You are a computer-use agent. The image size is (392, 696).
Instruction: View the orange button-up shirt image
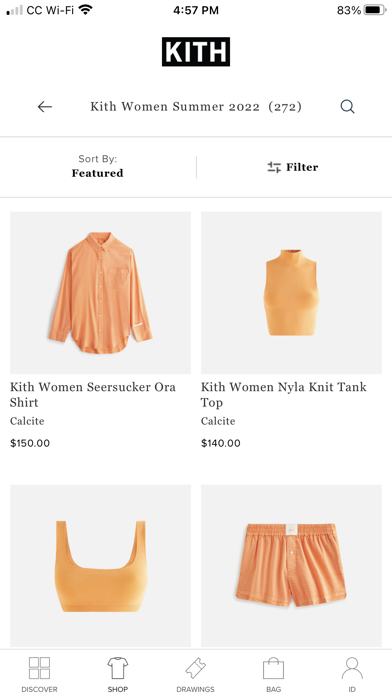coord(100,293)
